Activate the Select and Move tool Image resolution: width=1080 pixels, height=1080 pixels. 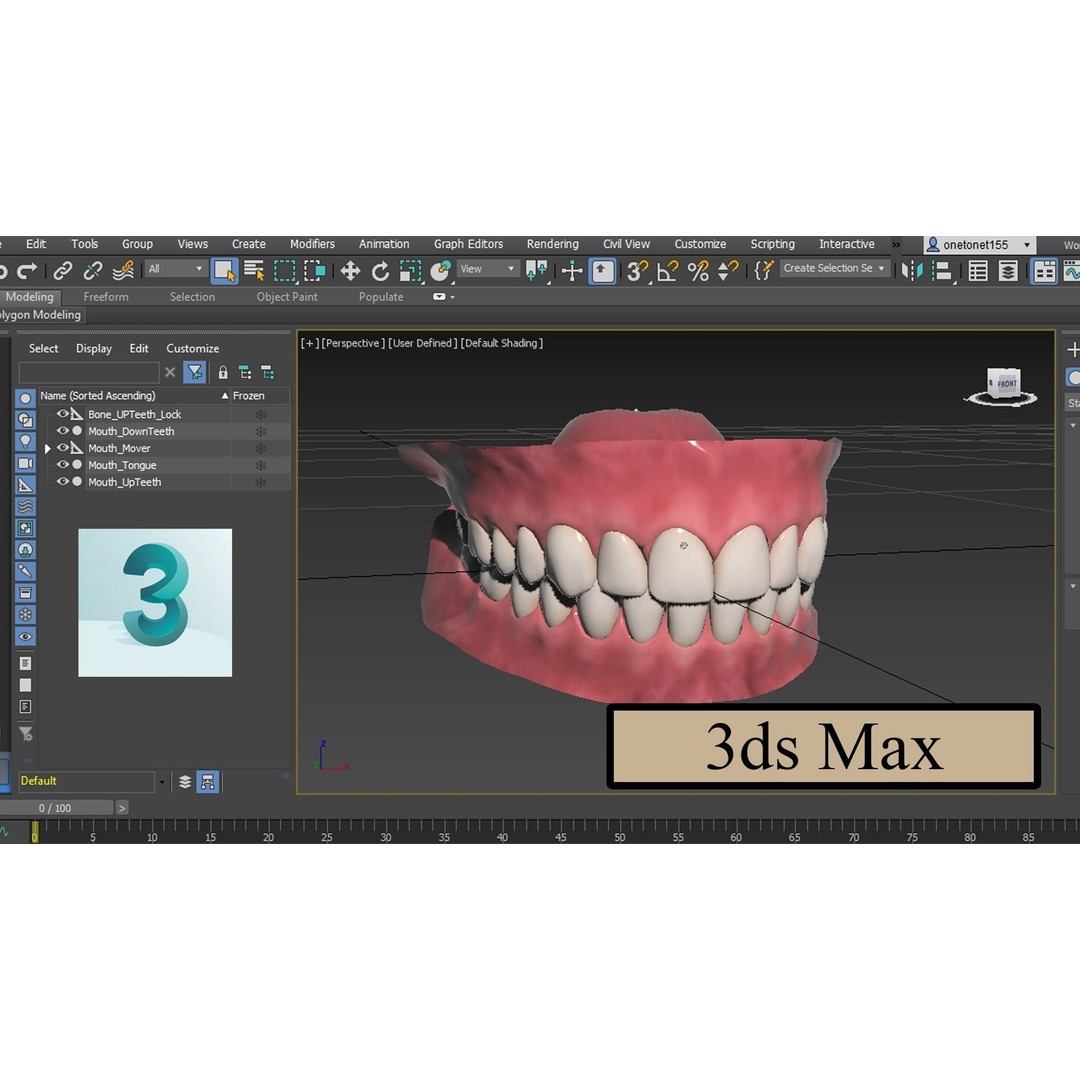(x=350, y=271)
